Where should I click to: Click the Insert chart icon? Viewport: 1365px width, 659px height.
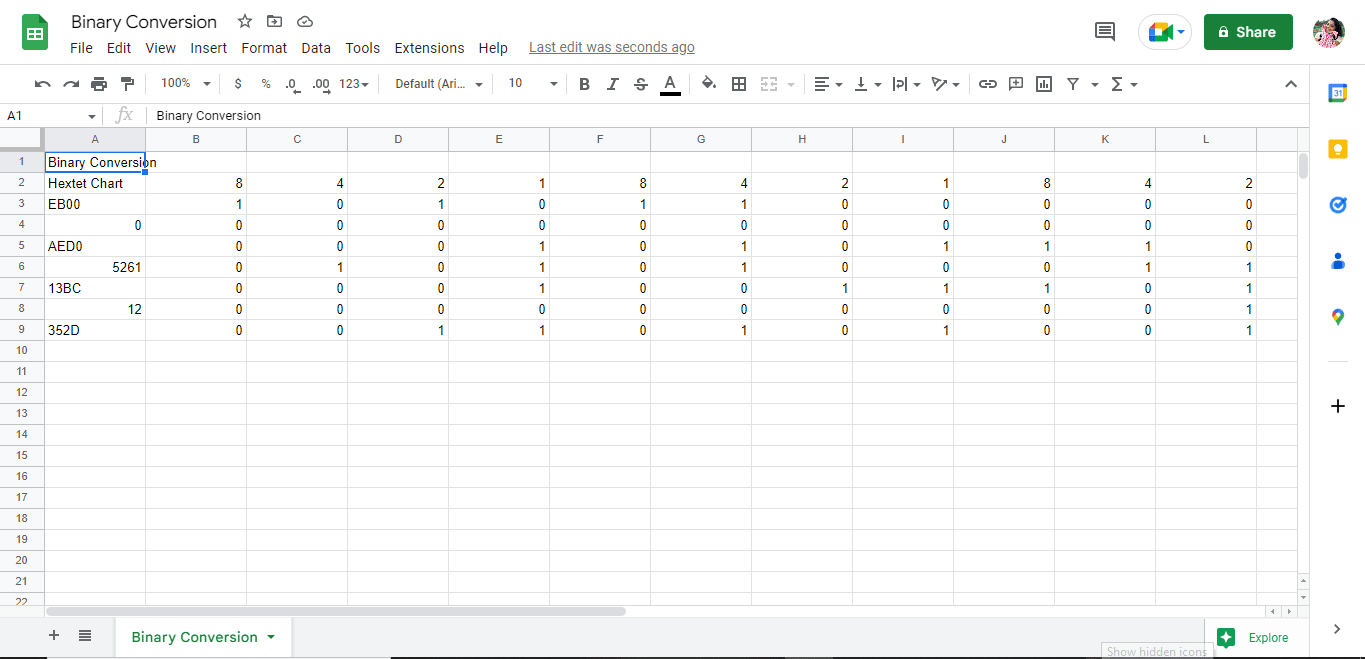[1044, 84]
